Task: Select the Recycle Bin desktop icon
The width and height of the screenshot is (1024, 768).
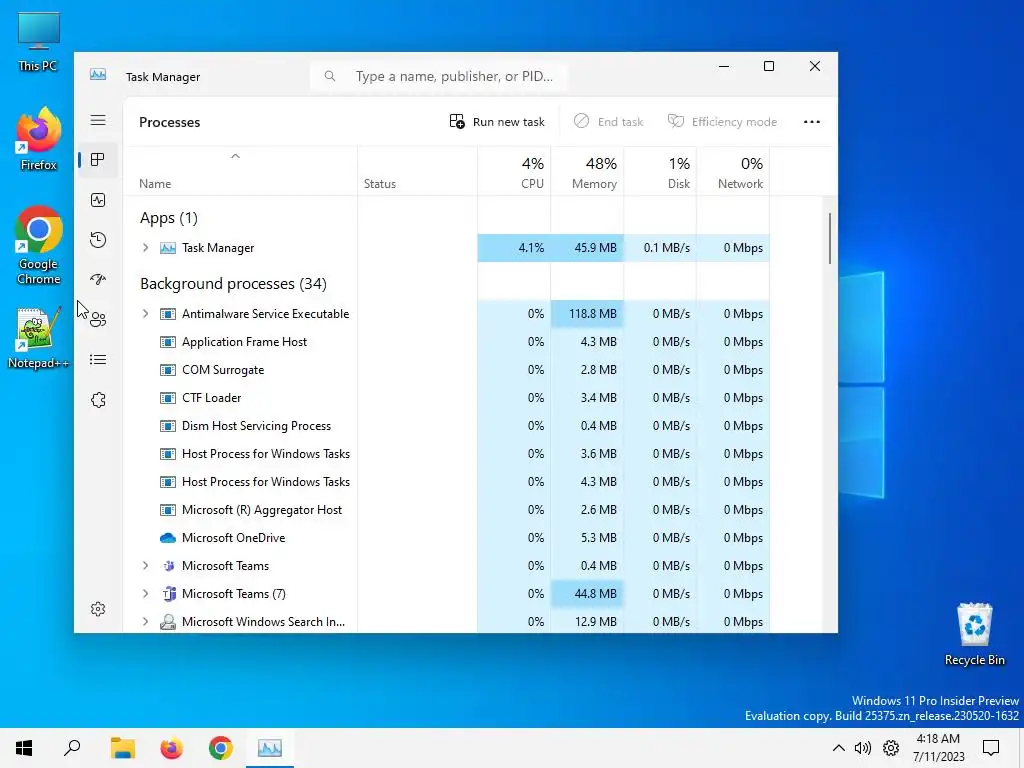Action: 974,635
